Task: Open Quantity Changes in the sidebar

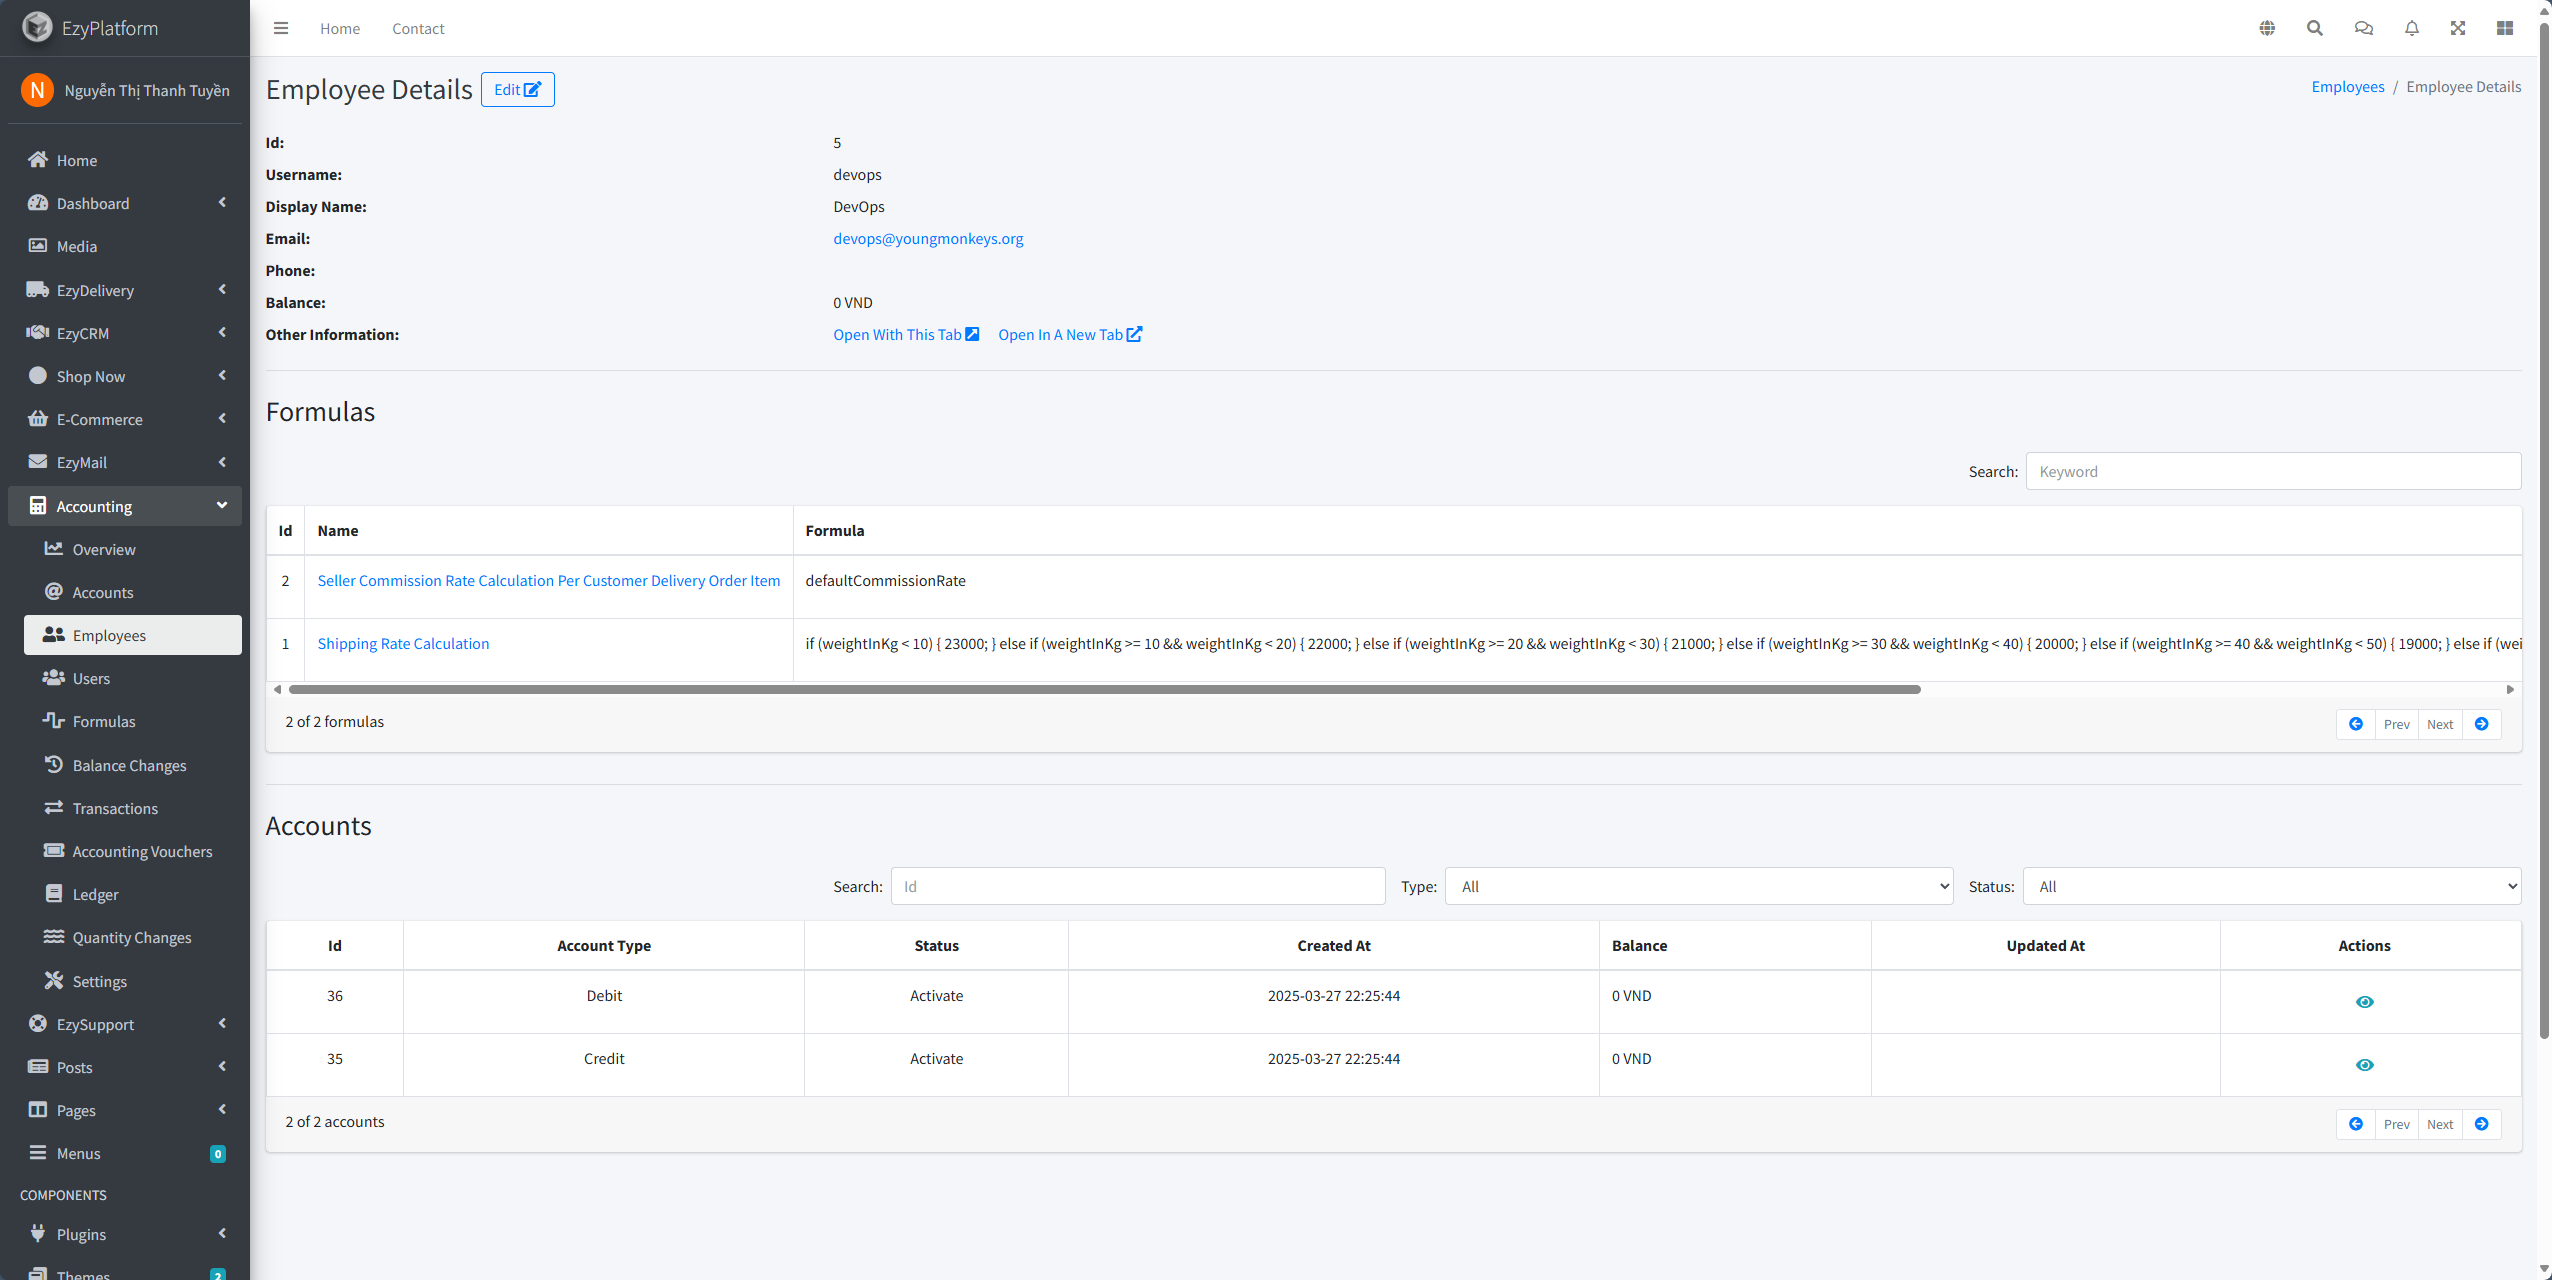Action: [133, 937]
